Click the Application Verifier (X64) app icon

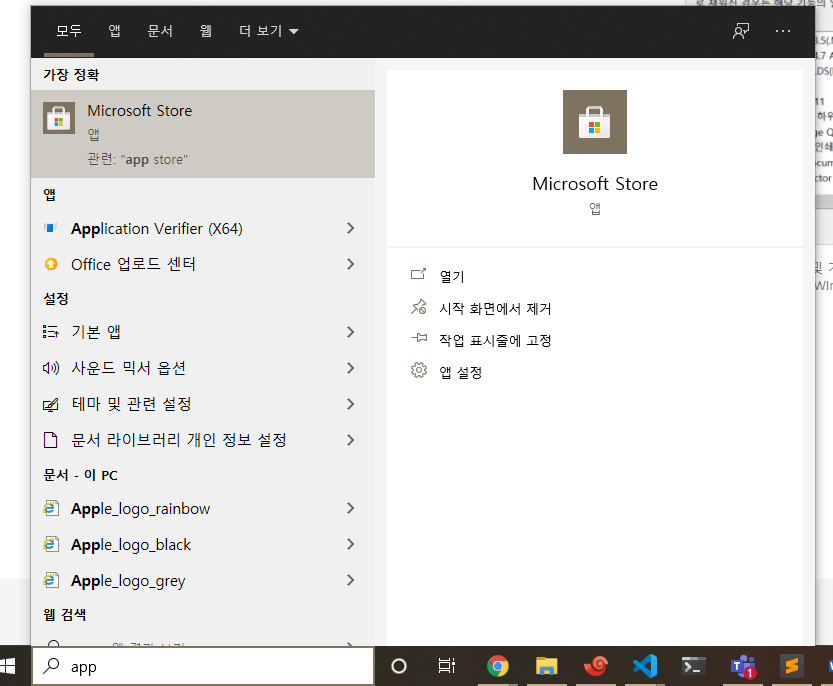tap(50, 228)
